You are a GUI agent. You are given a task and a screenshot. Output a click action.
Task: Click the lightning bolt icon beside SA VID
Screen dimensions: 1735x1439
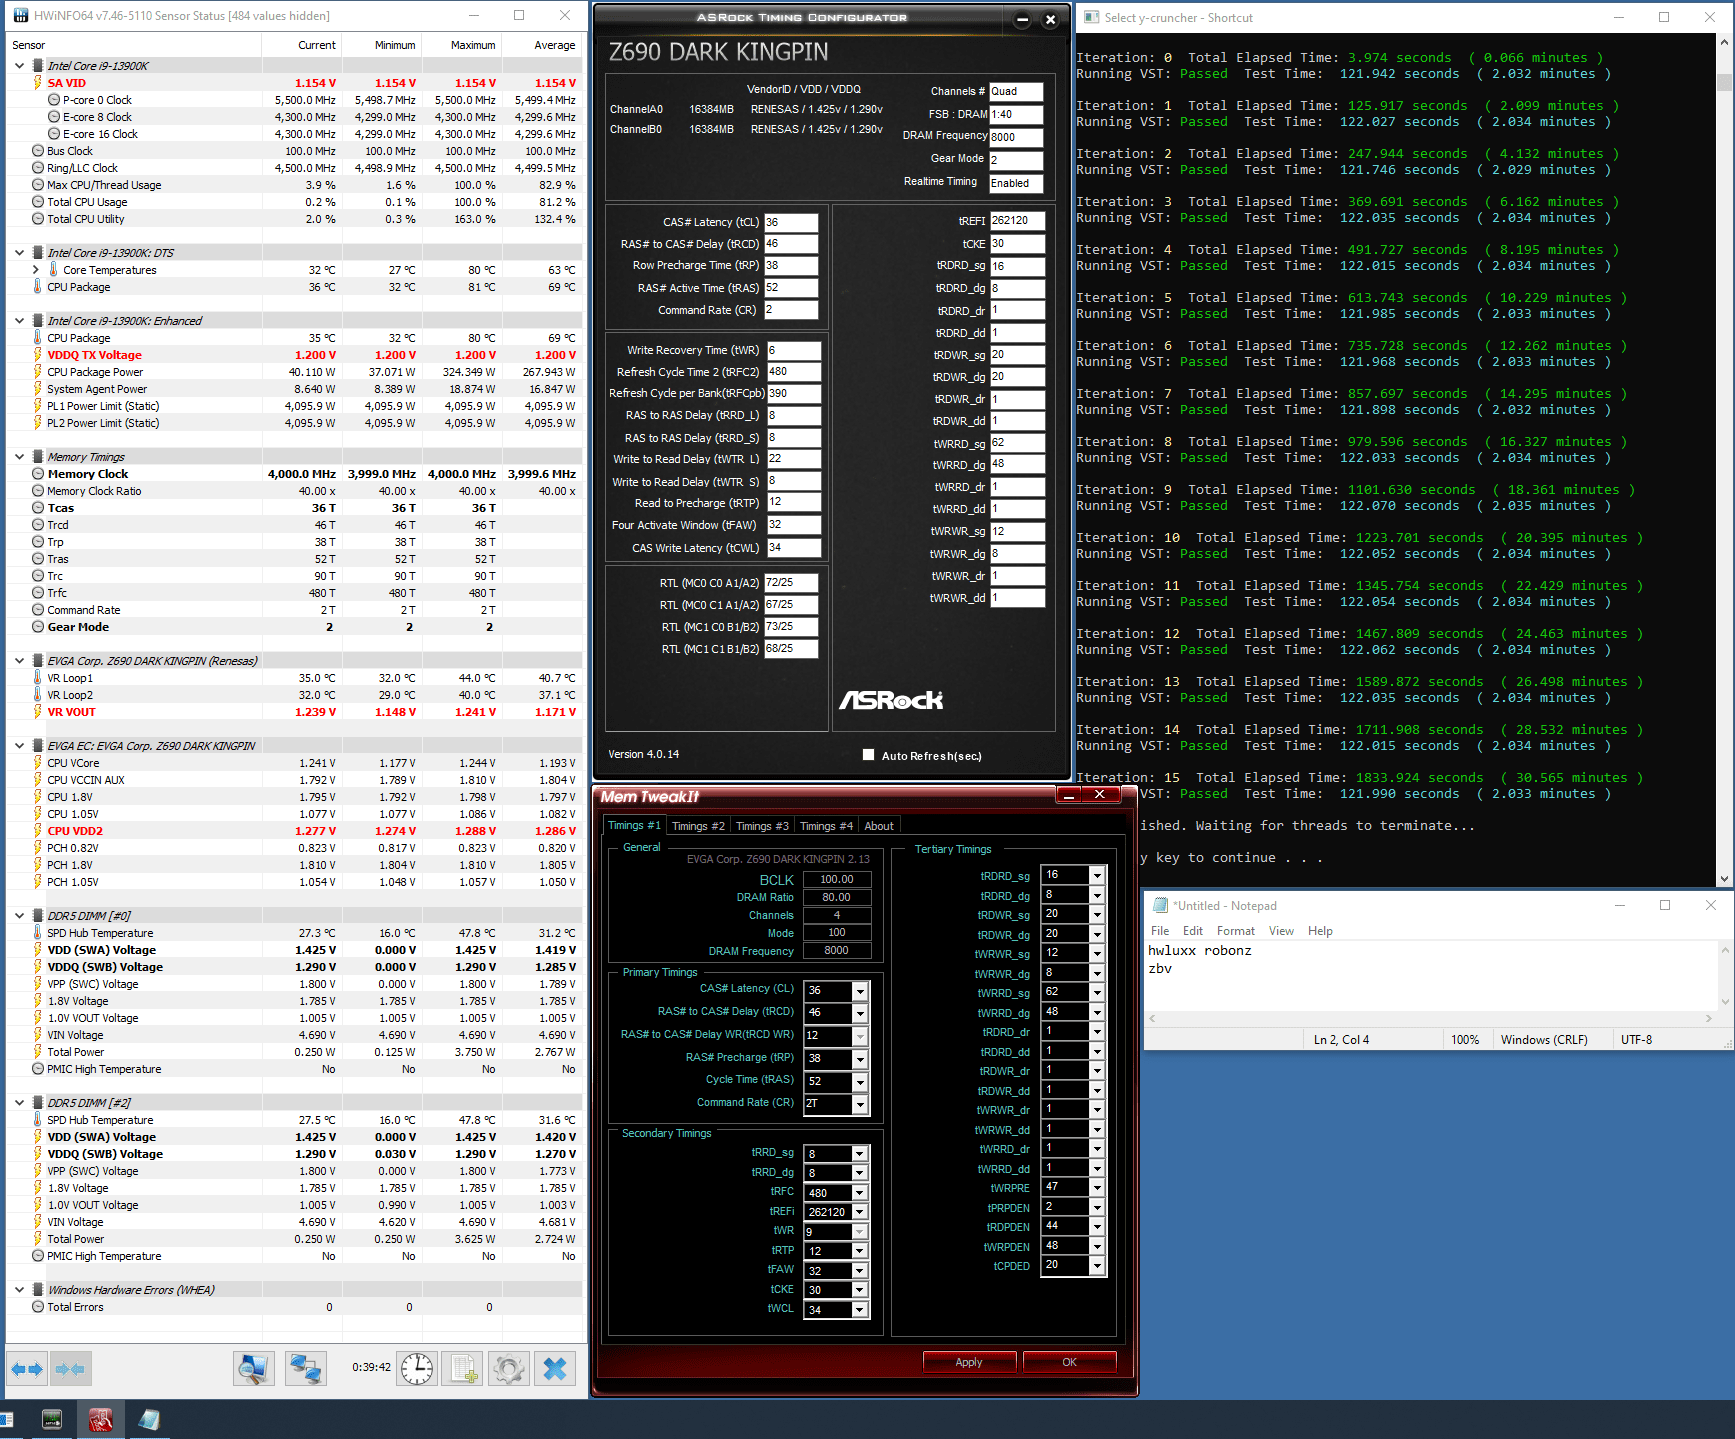coord(38,83)
